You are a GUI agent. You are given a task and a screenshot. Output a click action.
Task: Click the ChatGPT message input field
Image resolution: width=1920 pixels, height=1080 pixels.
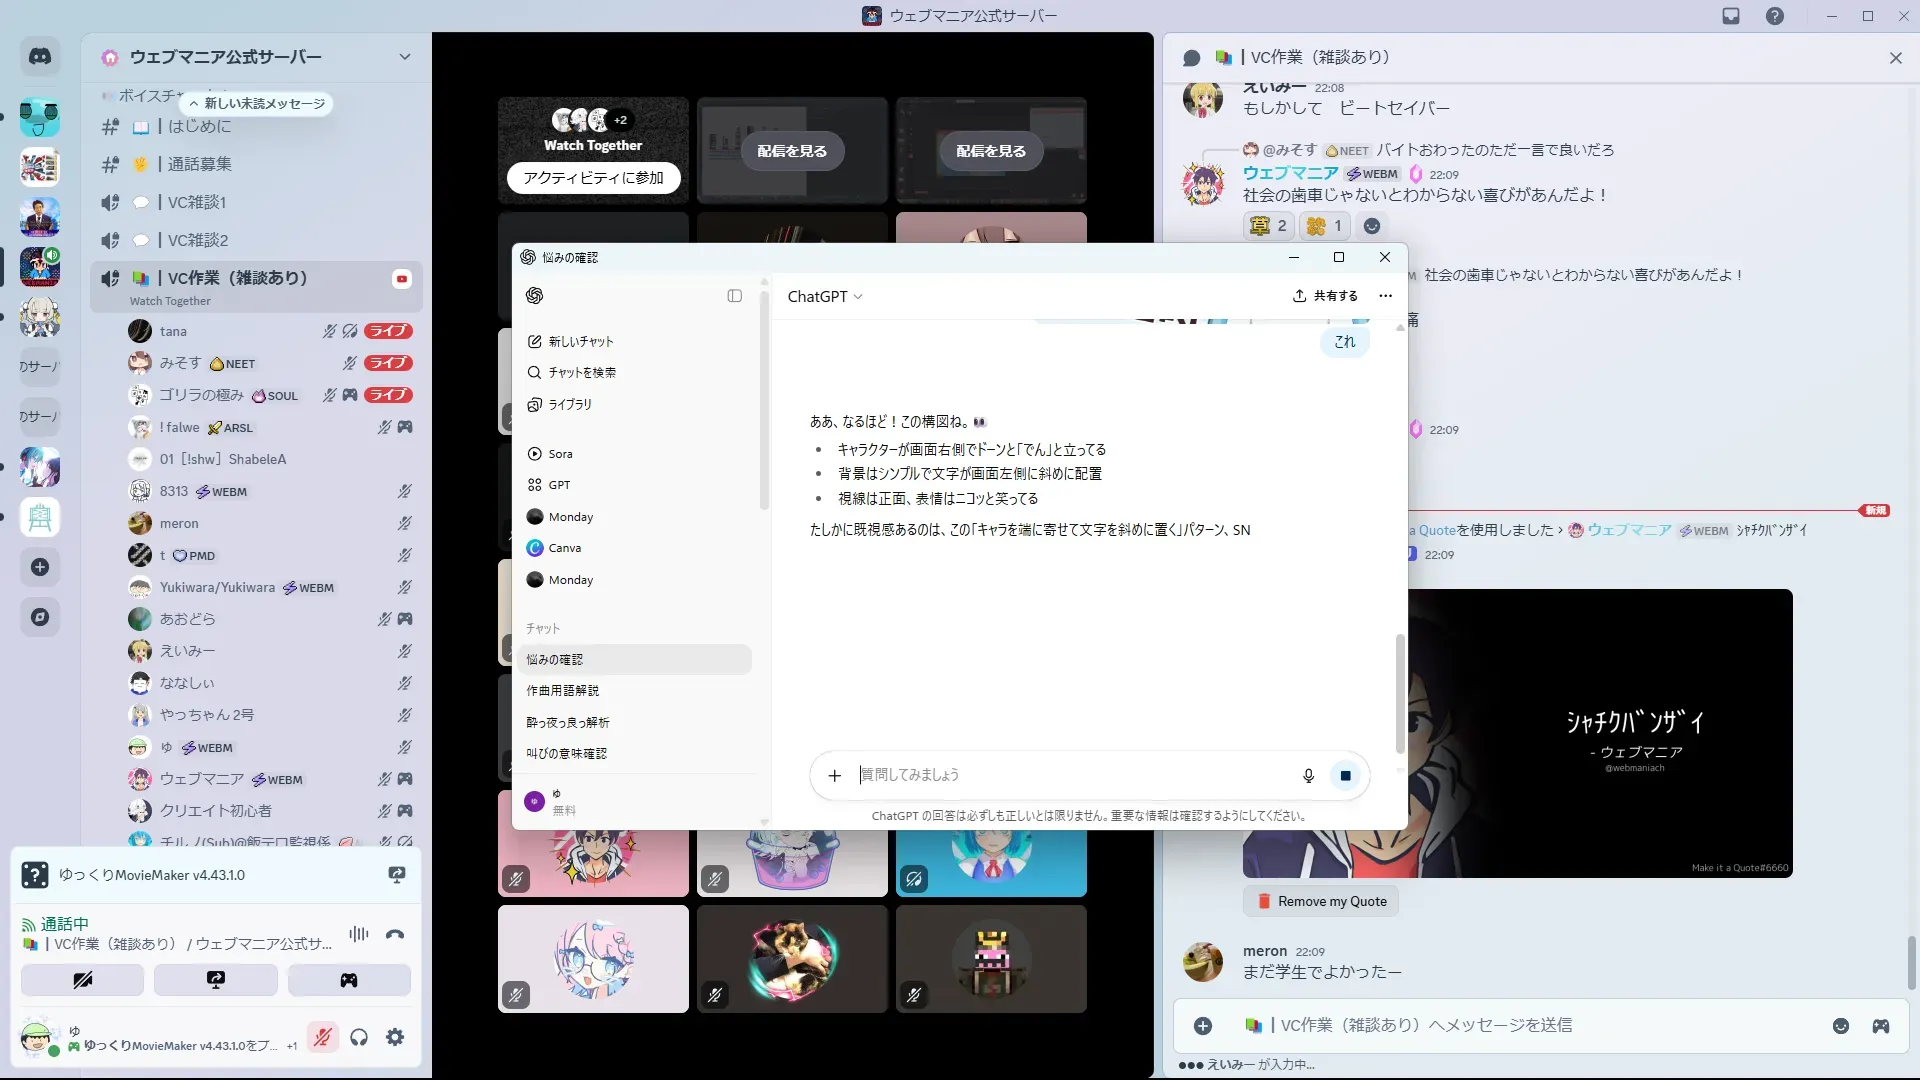point(1070,776)
